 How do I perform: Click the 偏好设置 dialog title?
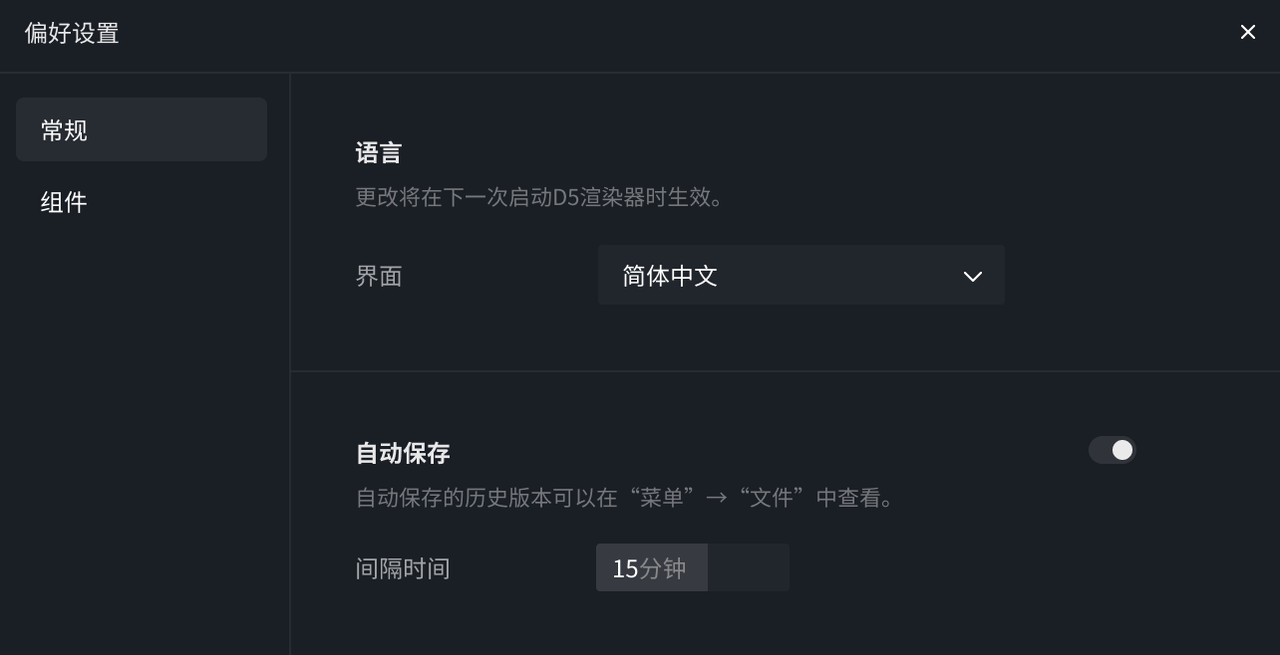pos(72,33)
